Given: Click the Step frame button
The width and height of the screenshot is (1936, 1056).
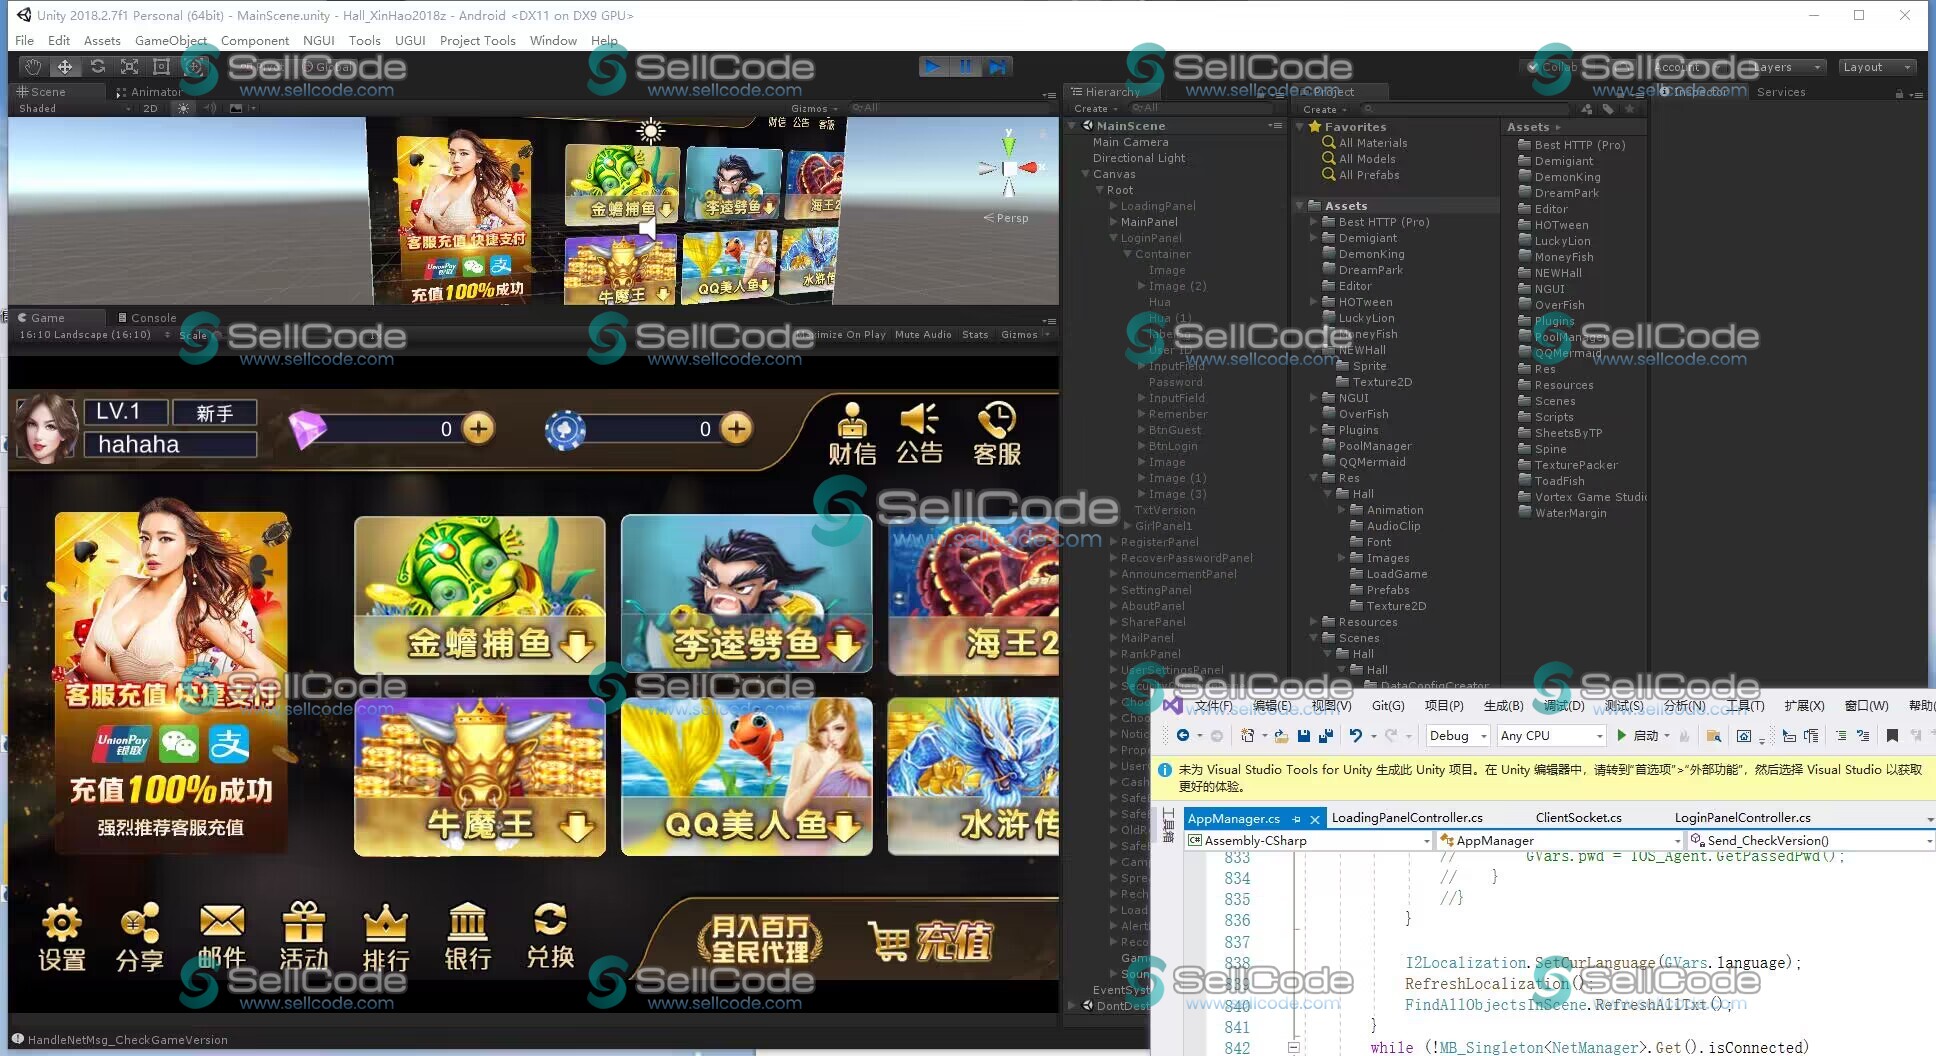Looking at the screenshot, I should 997,67.
